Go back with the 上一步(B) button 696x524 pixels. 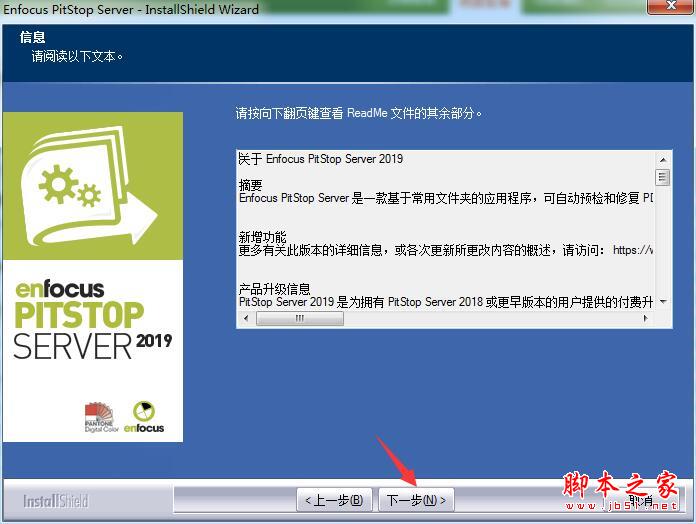click(334, 500)
